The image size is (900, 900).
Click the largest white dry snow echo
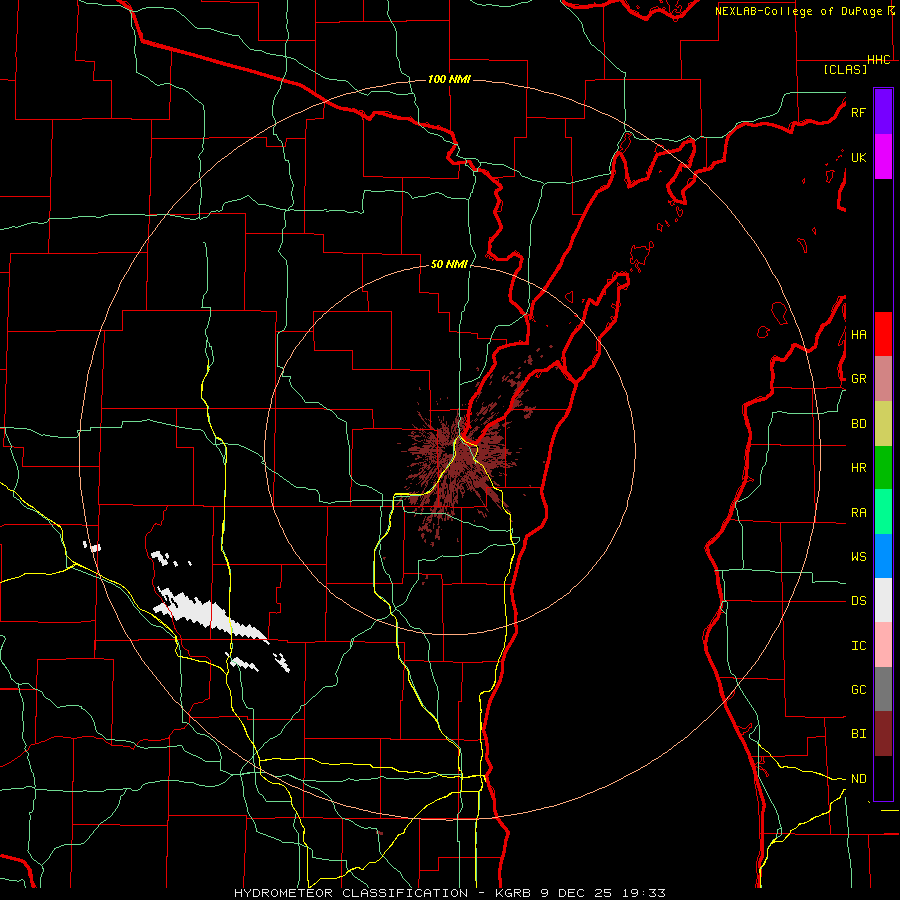pyautogui.click(x=210, y=615)
